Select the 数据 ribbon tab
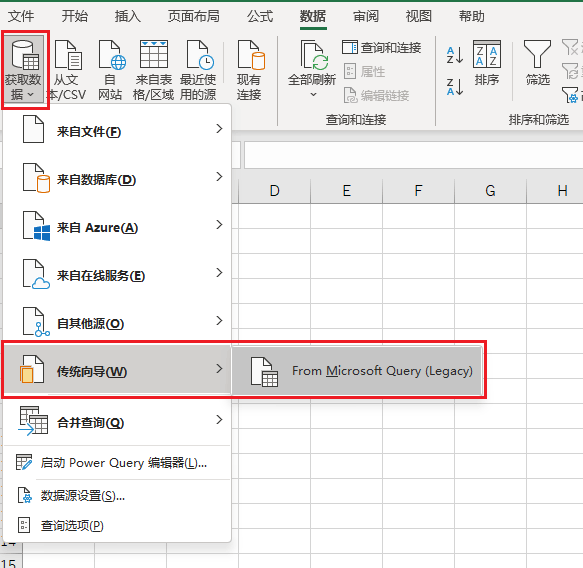The image size is (583, 568). click(313, 16)
